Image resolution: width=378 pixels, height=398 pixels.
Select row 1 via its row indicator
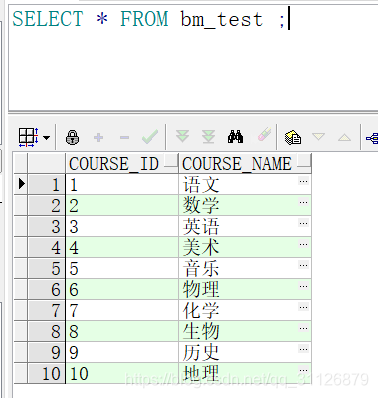(21, 184)
